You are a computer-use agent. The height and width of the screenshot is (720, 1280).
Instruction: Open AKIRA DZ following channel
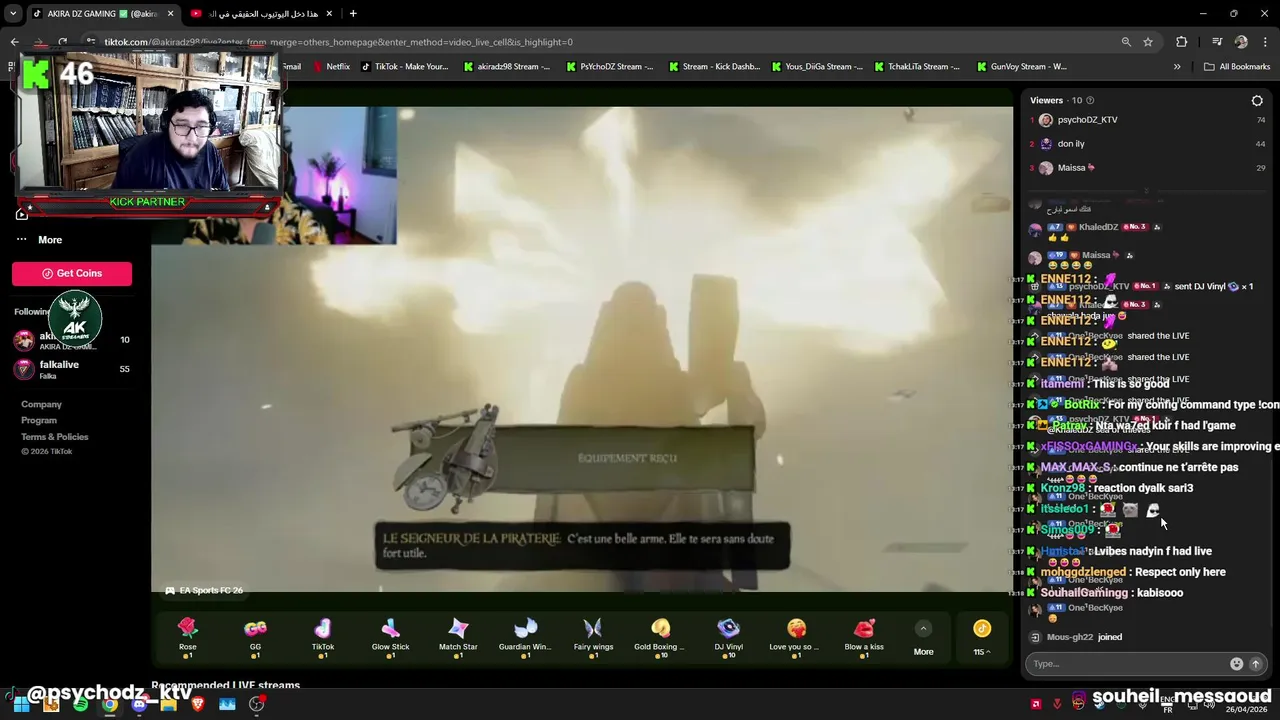pos(72,341)
